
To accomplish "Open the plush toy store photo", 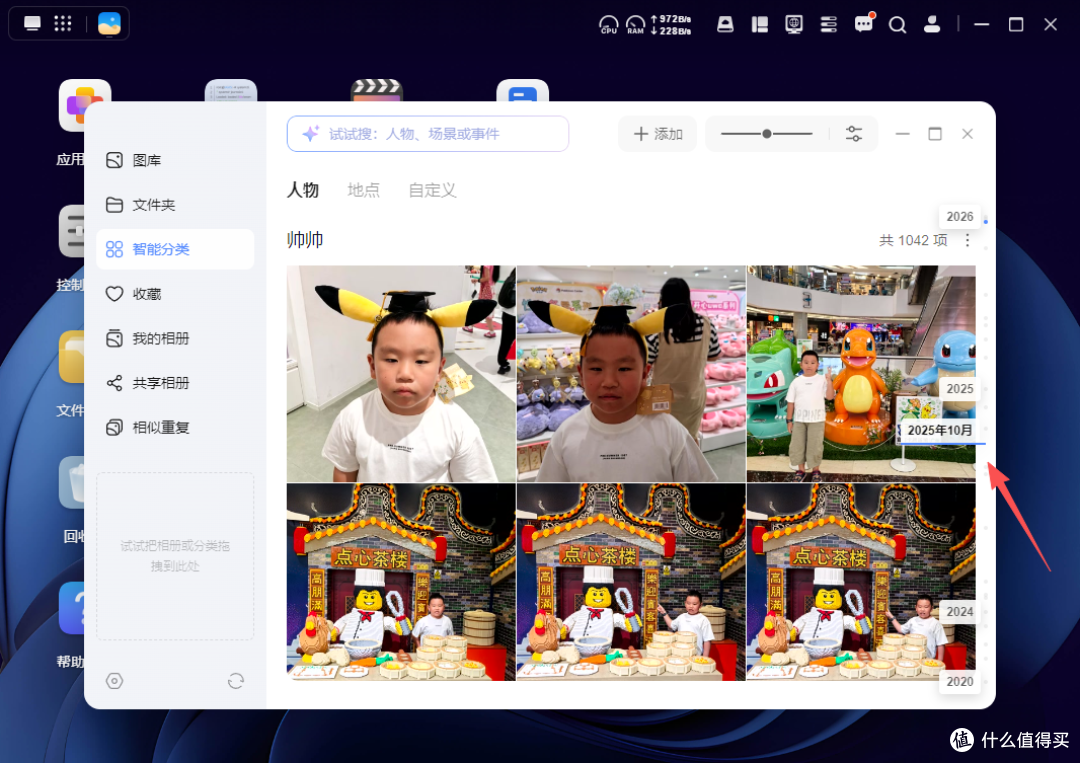I will [x=631, y=374].
